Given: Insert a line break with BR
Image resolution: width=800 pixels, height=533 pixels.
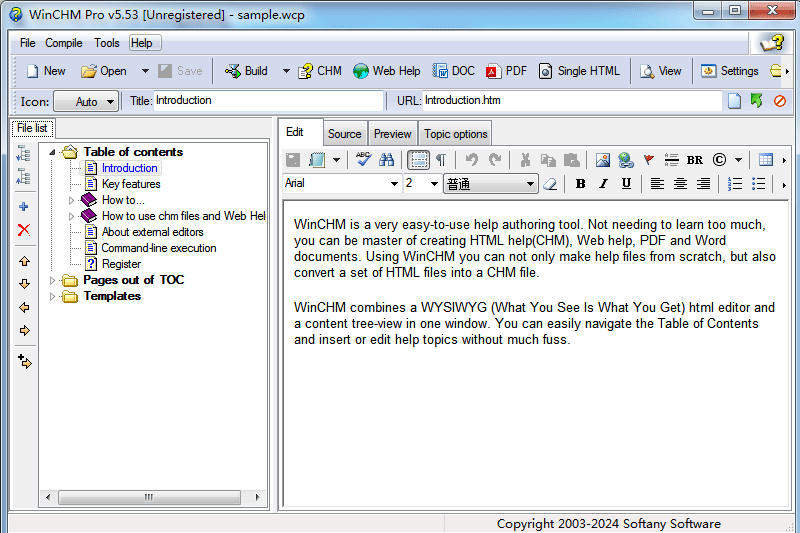Looking at the screenshot, I should tap(694, 160).
